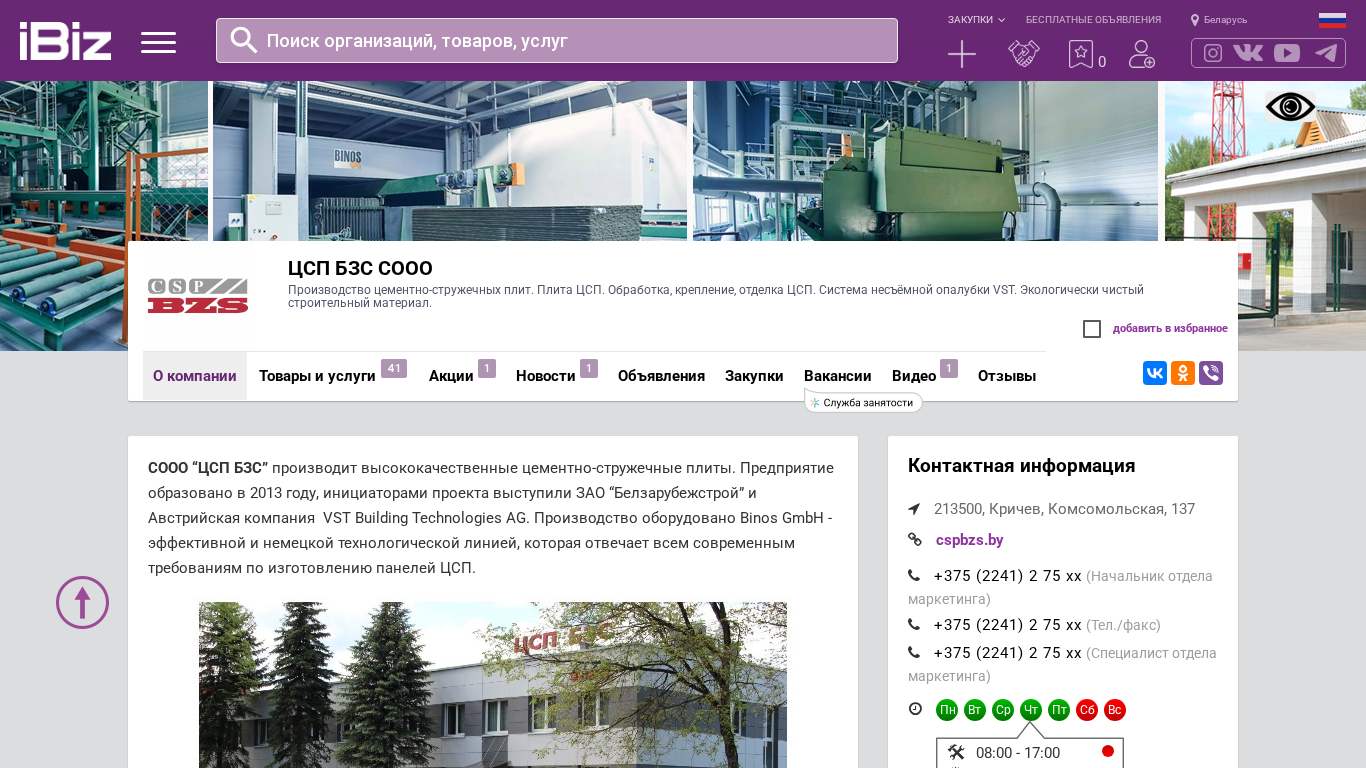This screenshot has width=1366, height=768.
Task: Share company page via Viber
Action: (x=1211, y=373)
